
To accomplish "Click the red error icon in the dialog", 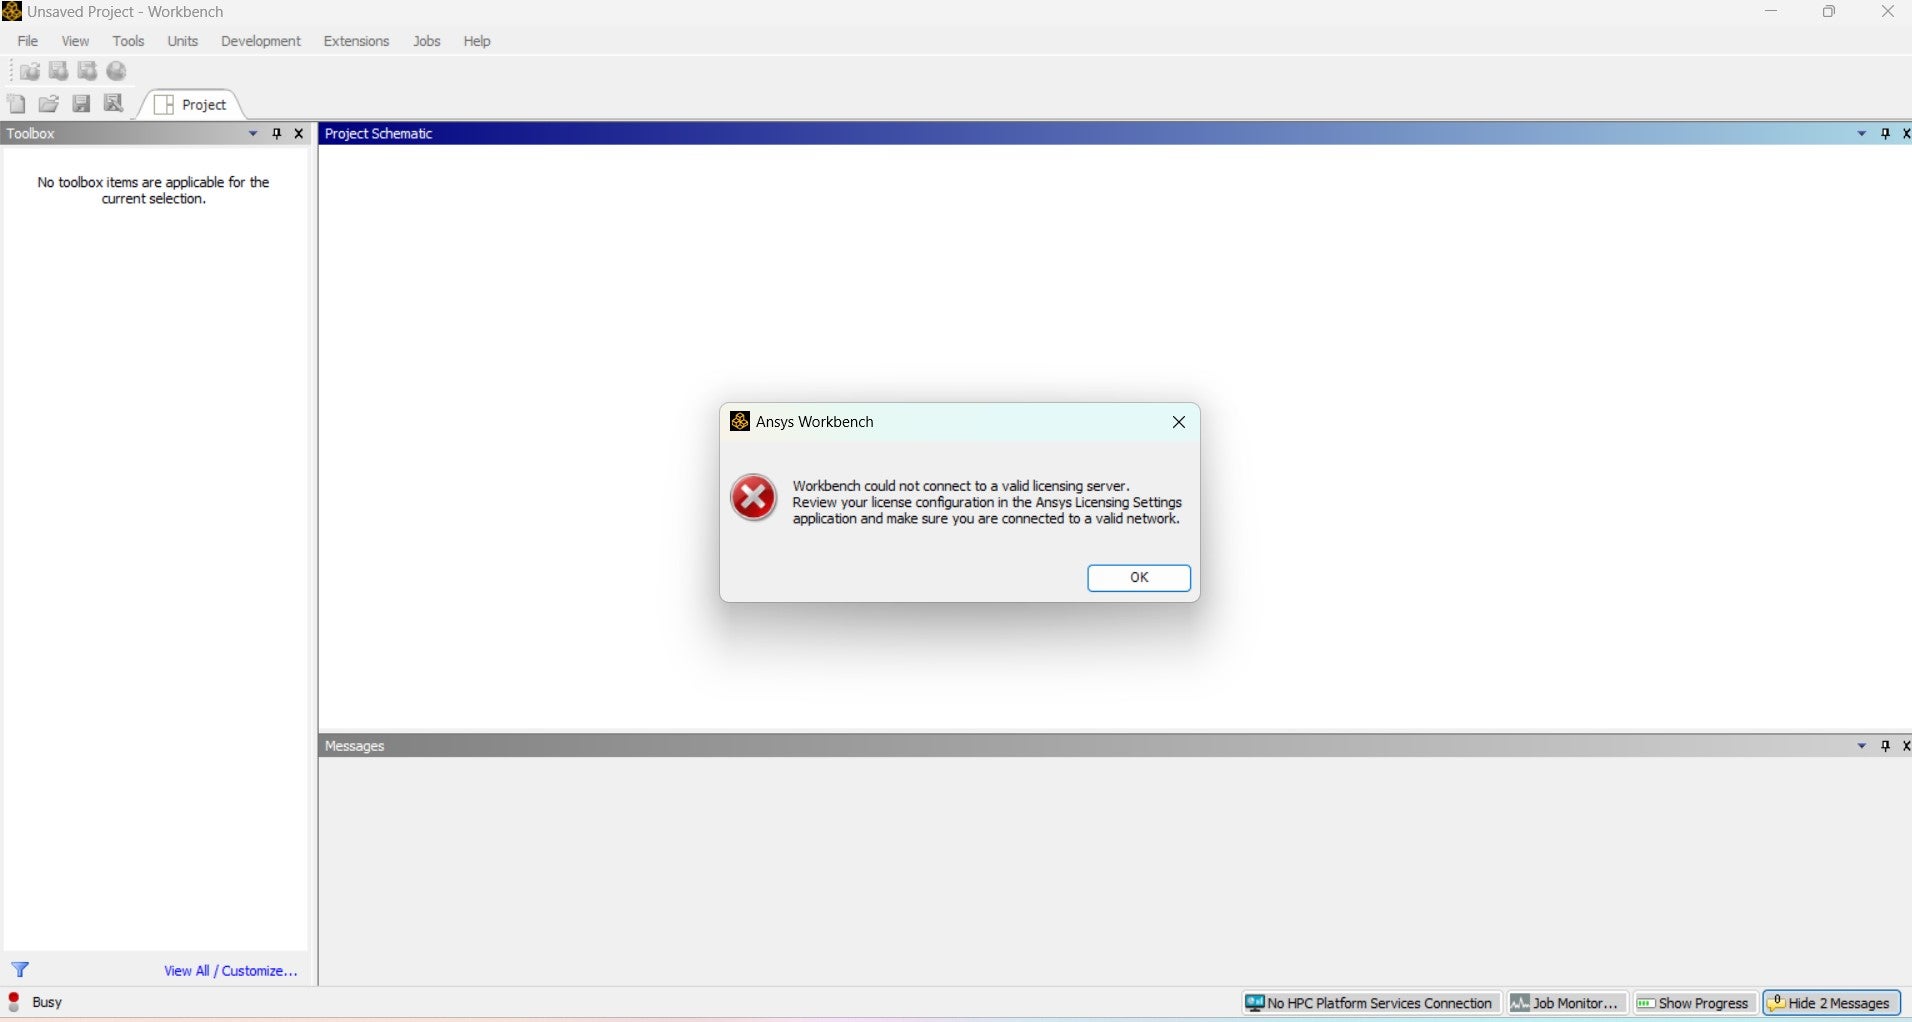I will pos(753,498).
